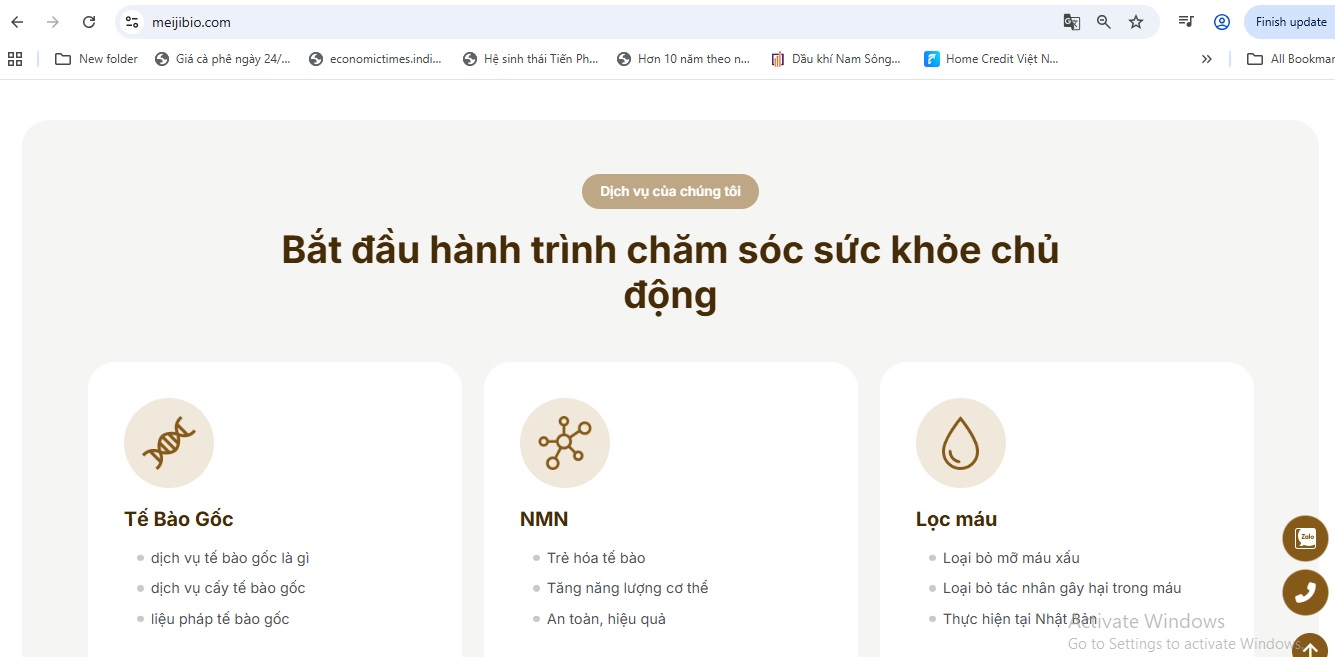The image size is (1335, 657).
Task: Open the All Bookmarks folder
Action: click(x=1290, y=58)
